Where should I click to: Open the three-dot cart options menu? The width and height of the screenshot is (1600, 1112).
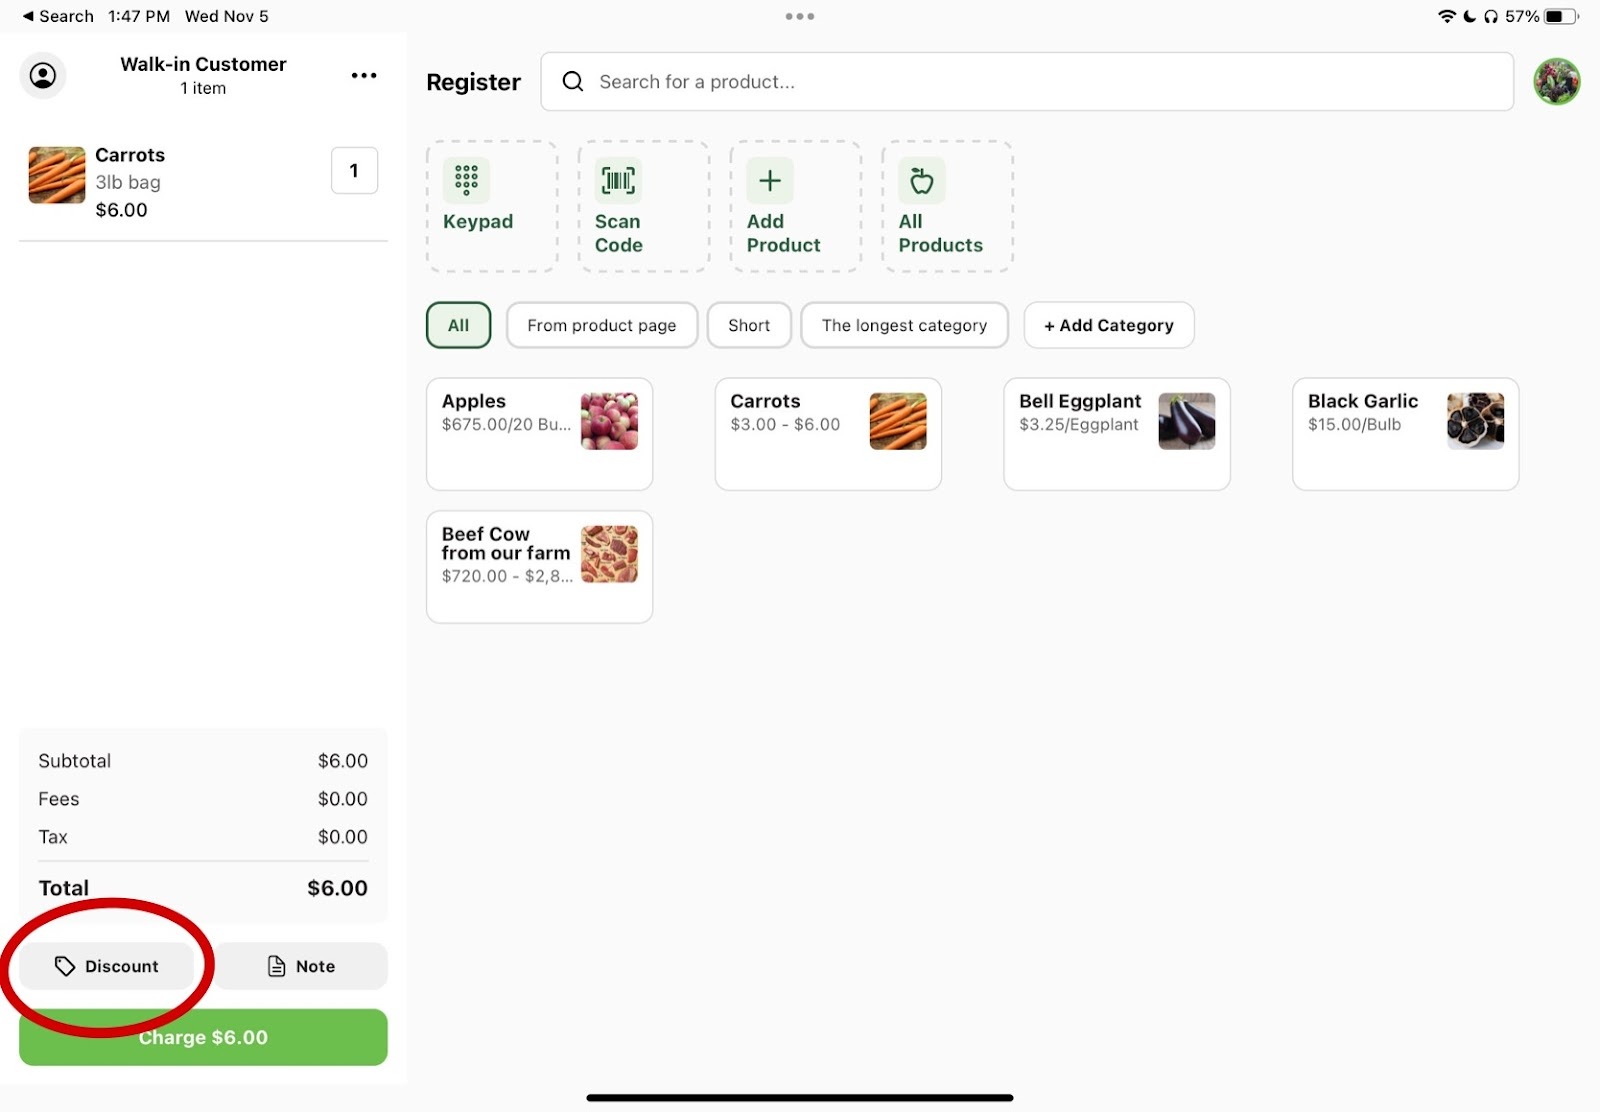(x=364, y=75)
